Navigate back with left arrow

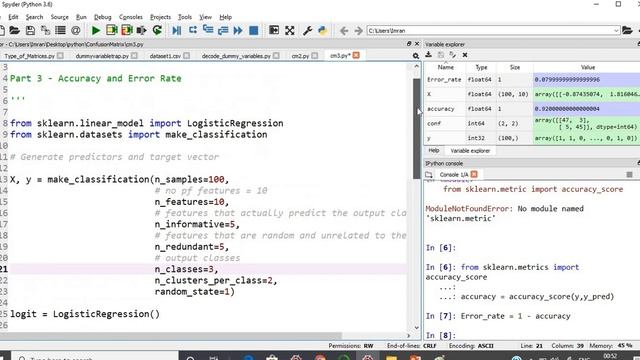[344, 31]
